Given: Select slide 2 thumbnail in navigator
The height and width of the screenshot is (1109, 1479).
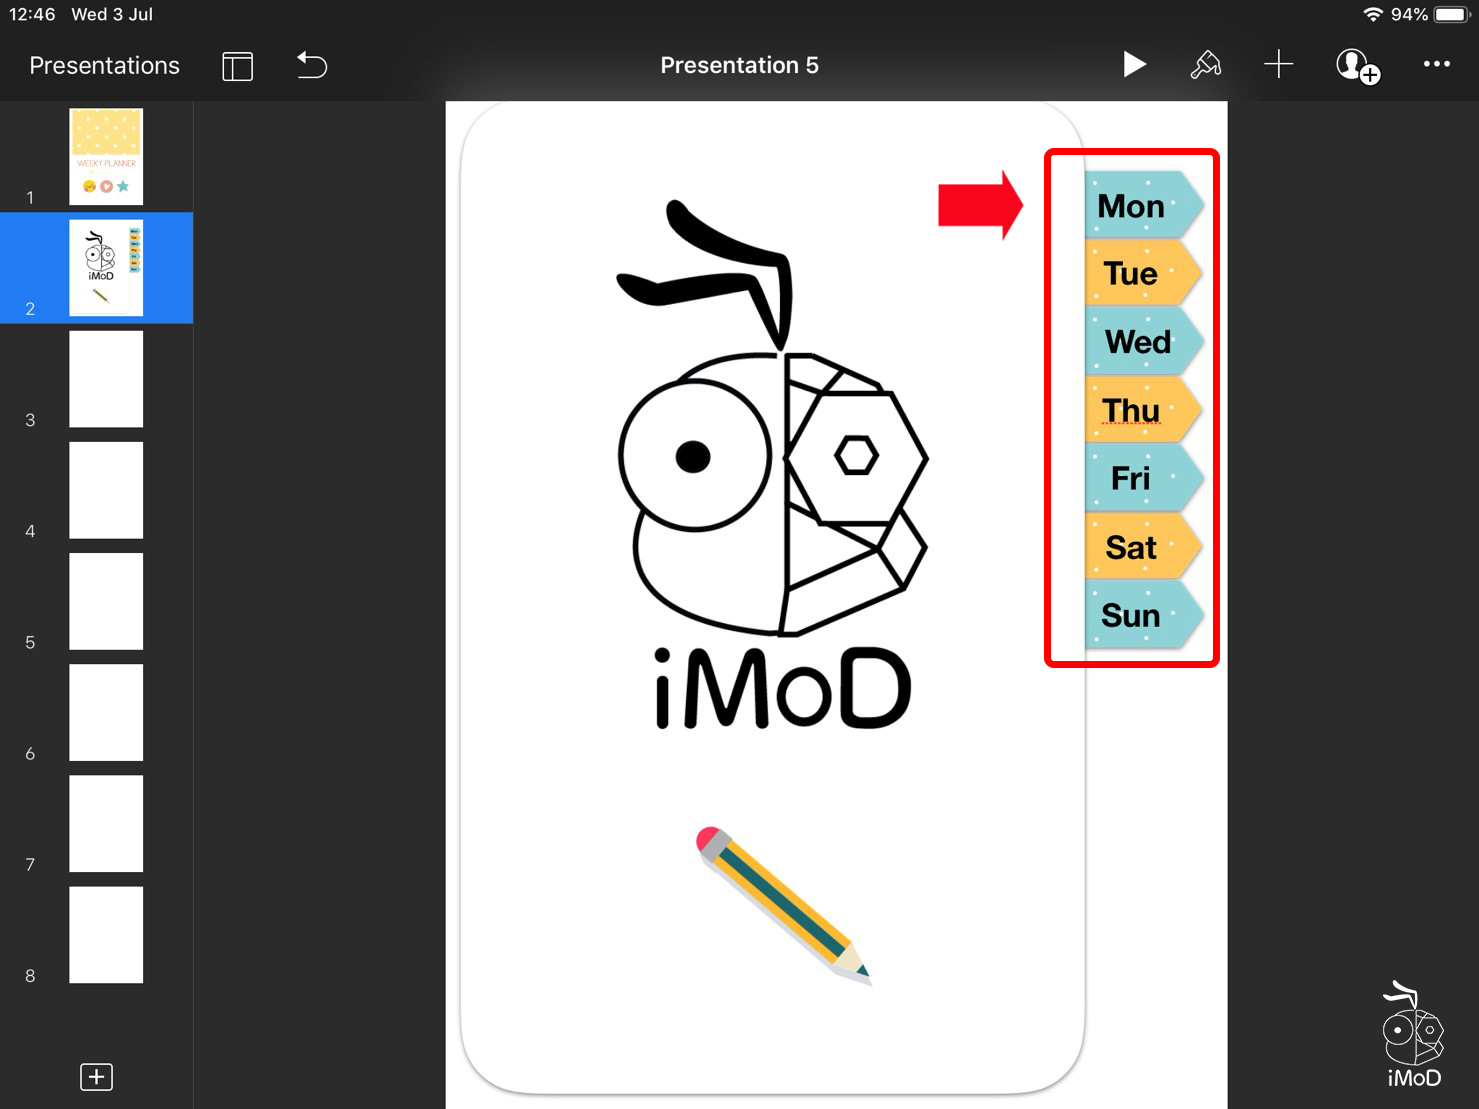Looking at the screenshot, I should tap(106, 268).
